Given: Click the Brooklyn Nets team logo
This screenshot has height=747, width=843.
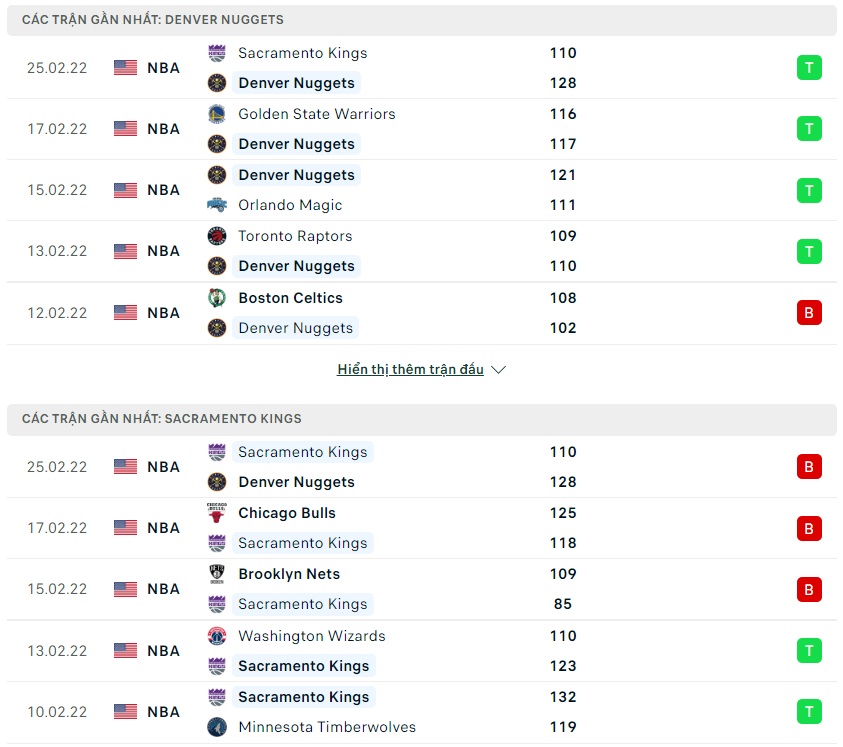Looking at the screenshot, I should tap(217, 574).
